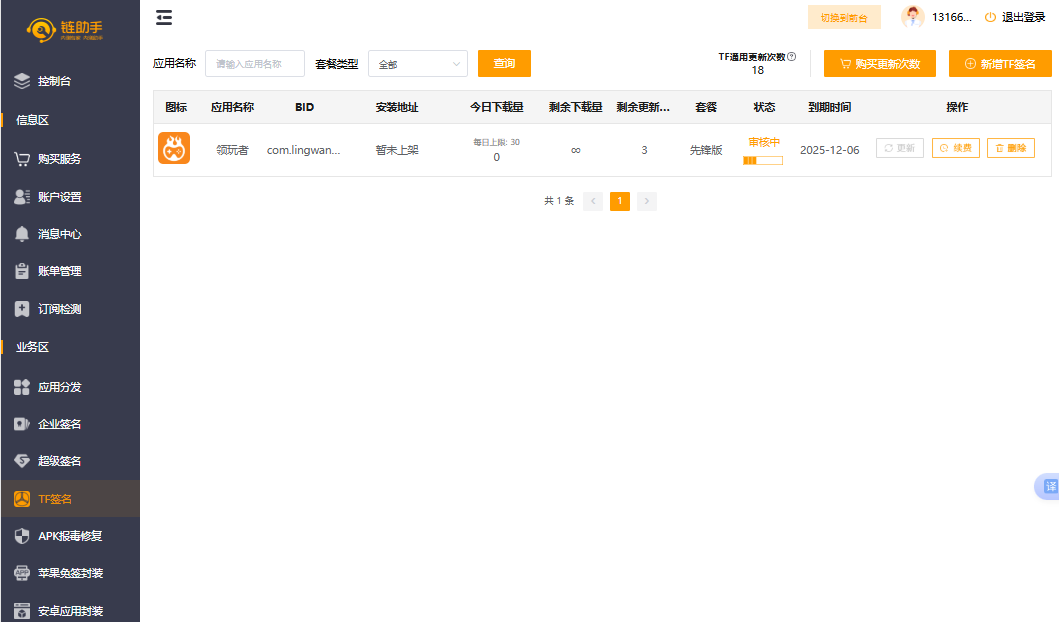This screenshot has height=622, width=1059.
Task: Click the user avatar icon
Action: (912, 17)
